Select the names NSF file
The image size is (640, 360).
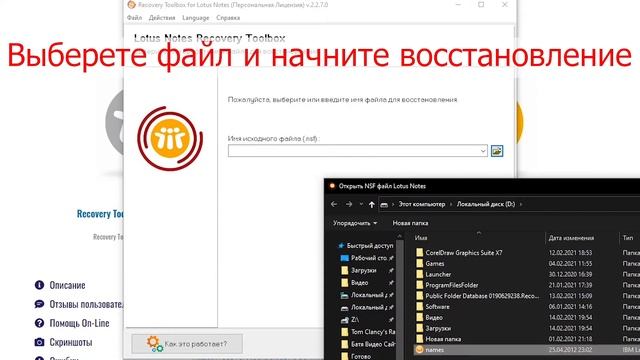pyautogui.click(x=527, y=350)
